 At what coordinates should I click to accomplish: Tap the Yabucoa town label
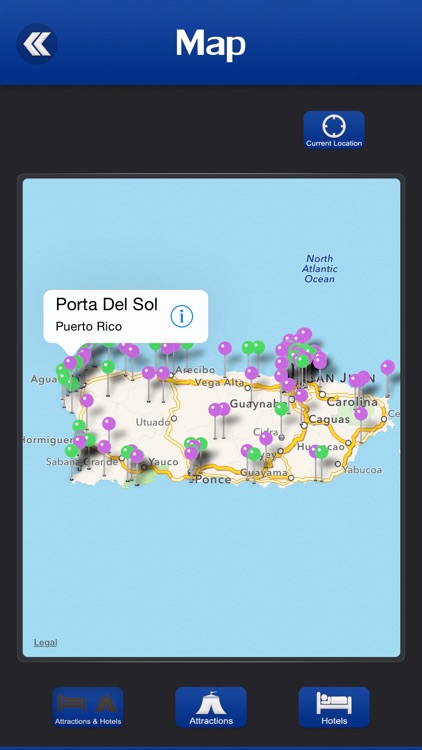(362, 470)
